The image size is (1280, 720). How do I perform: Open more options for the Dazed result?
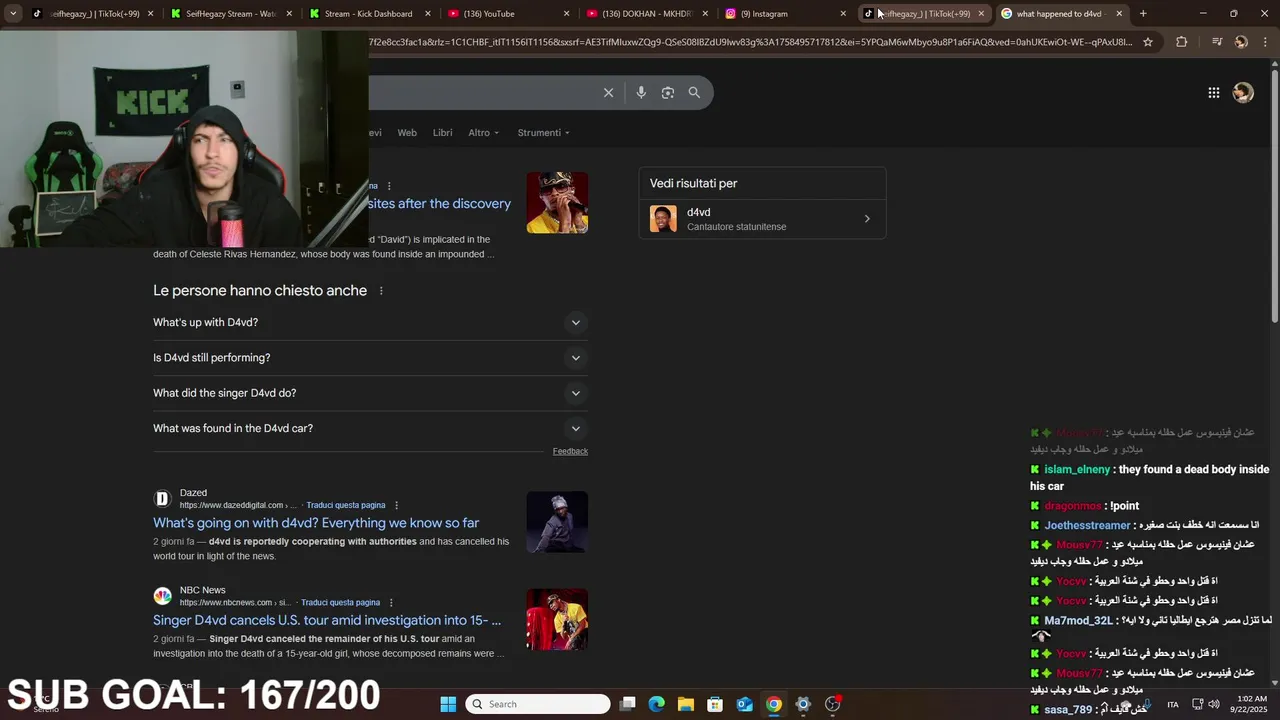[x=396, y=505]
